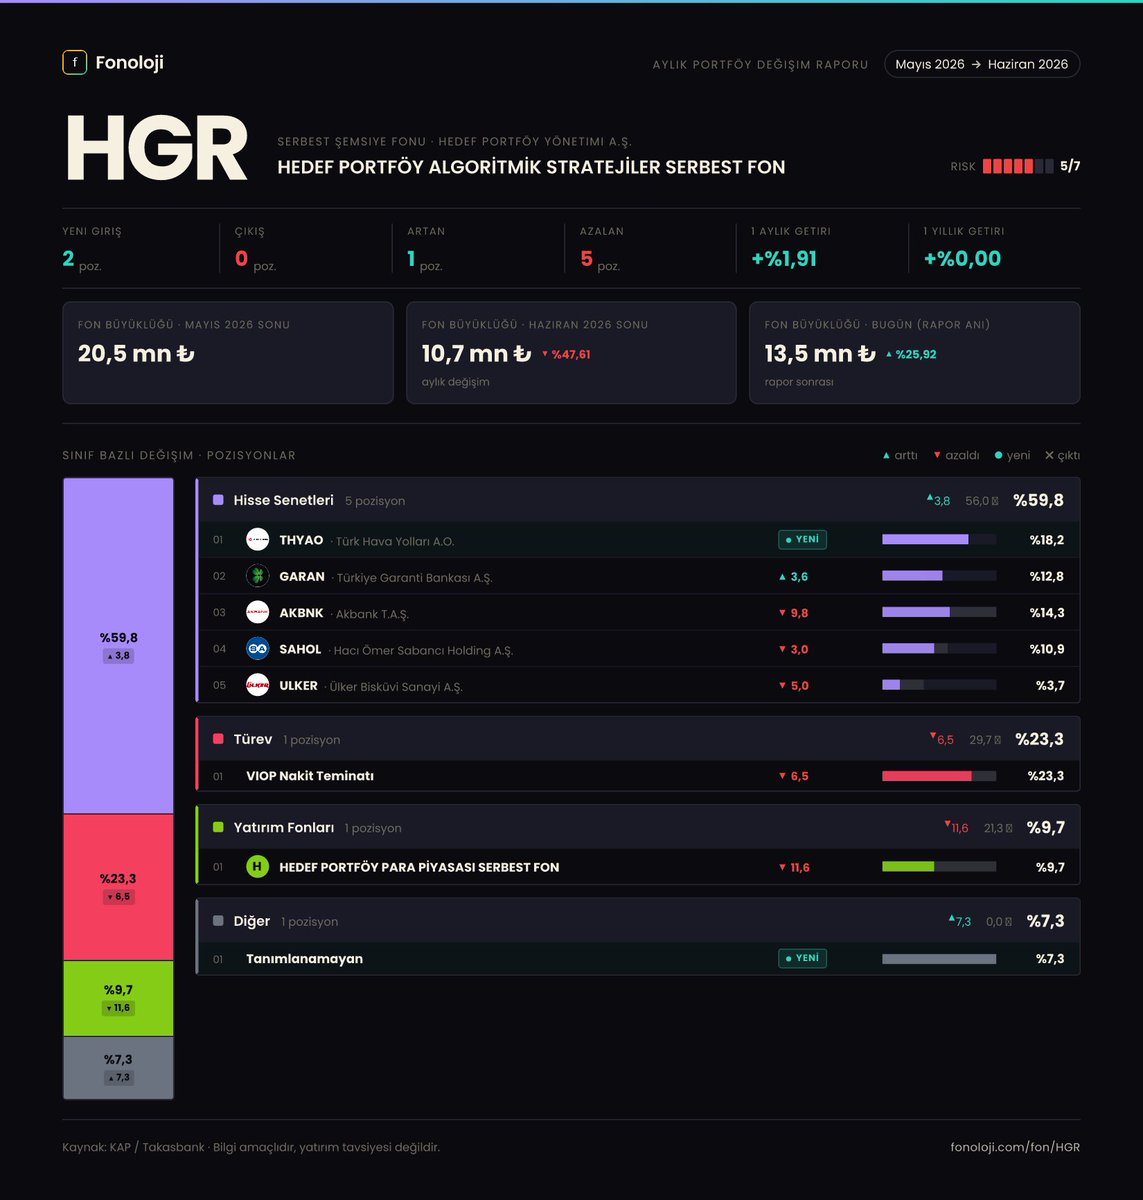Click the Yatırım Fonları section header
The width and height of the screenshot is (1143, 1200).
pos(638,827)
